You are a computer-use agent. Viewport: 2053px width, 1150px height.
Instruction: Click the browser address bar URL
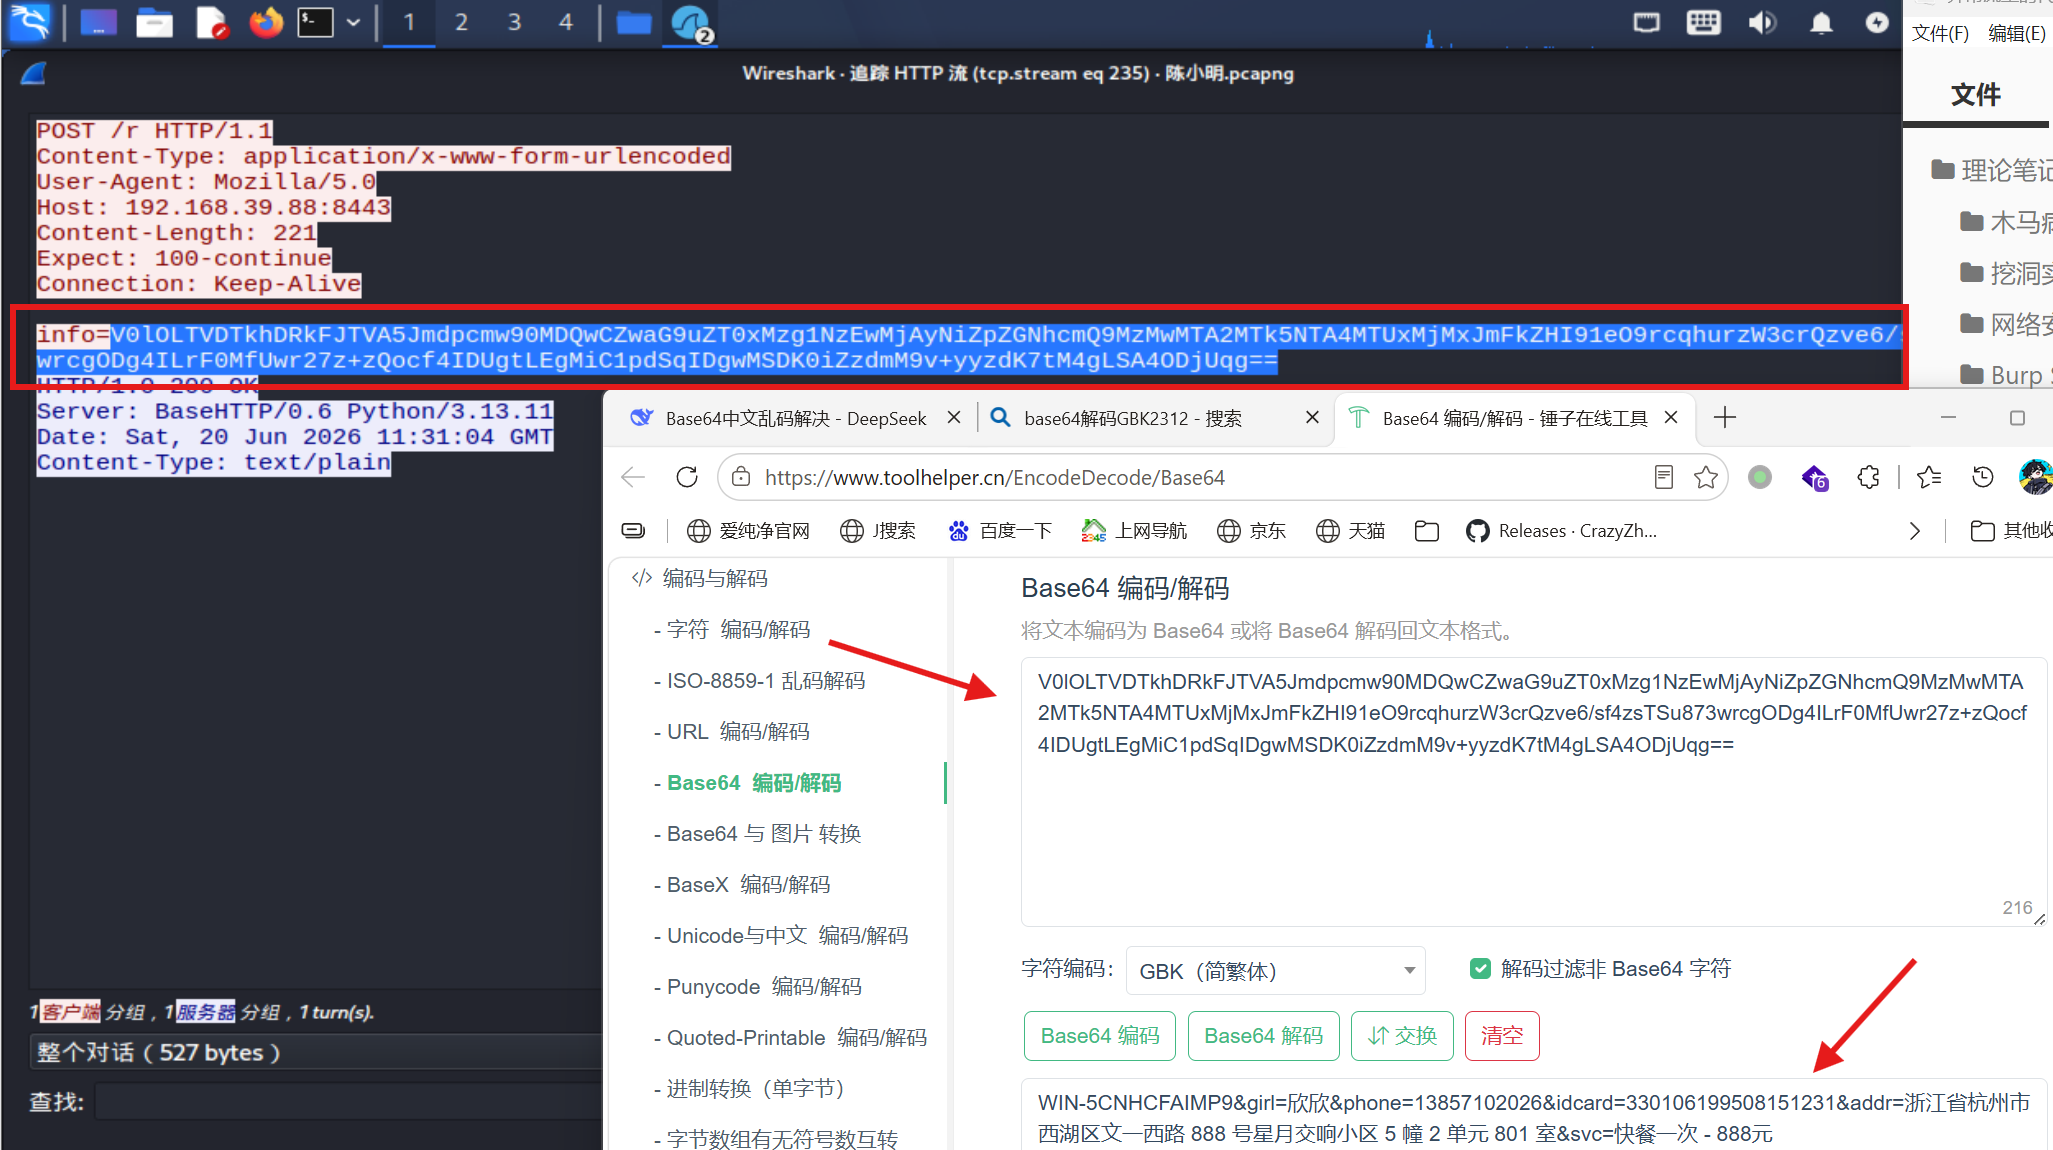pyautogui.click(x=995, y=478)
